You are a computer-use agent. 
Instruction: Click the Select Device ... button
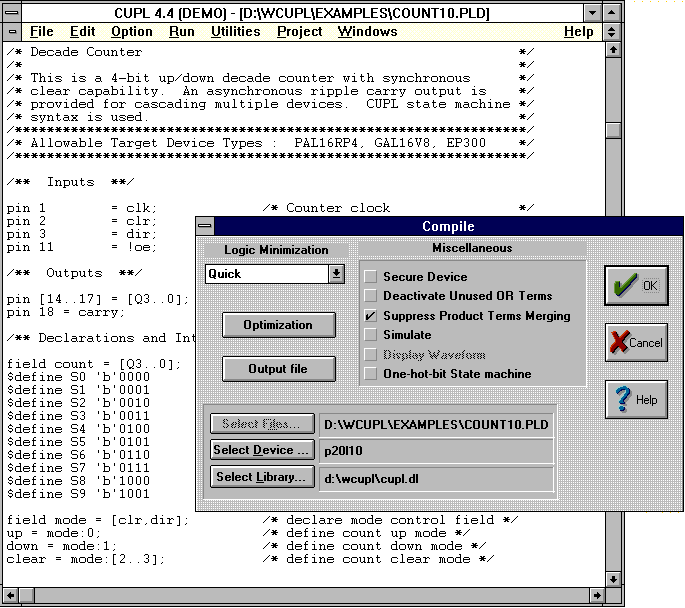(x=262, y=450)
